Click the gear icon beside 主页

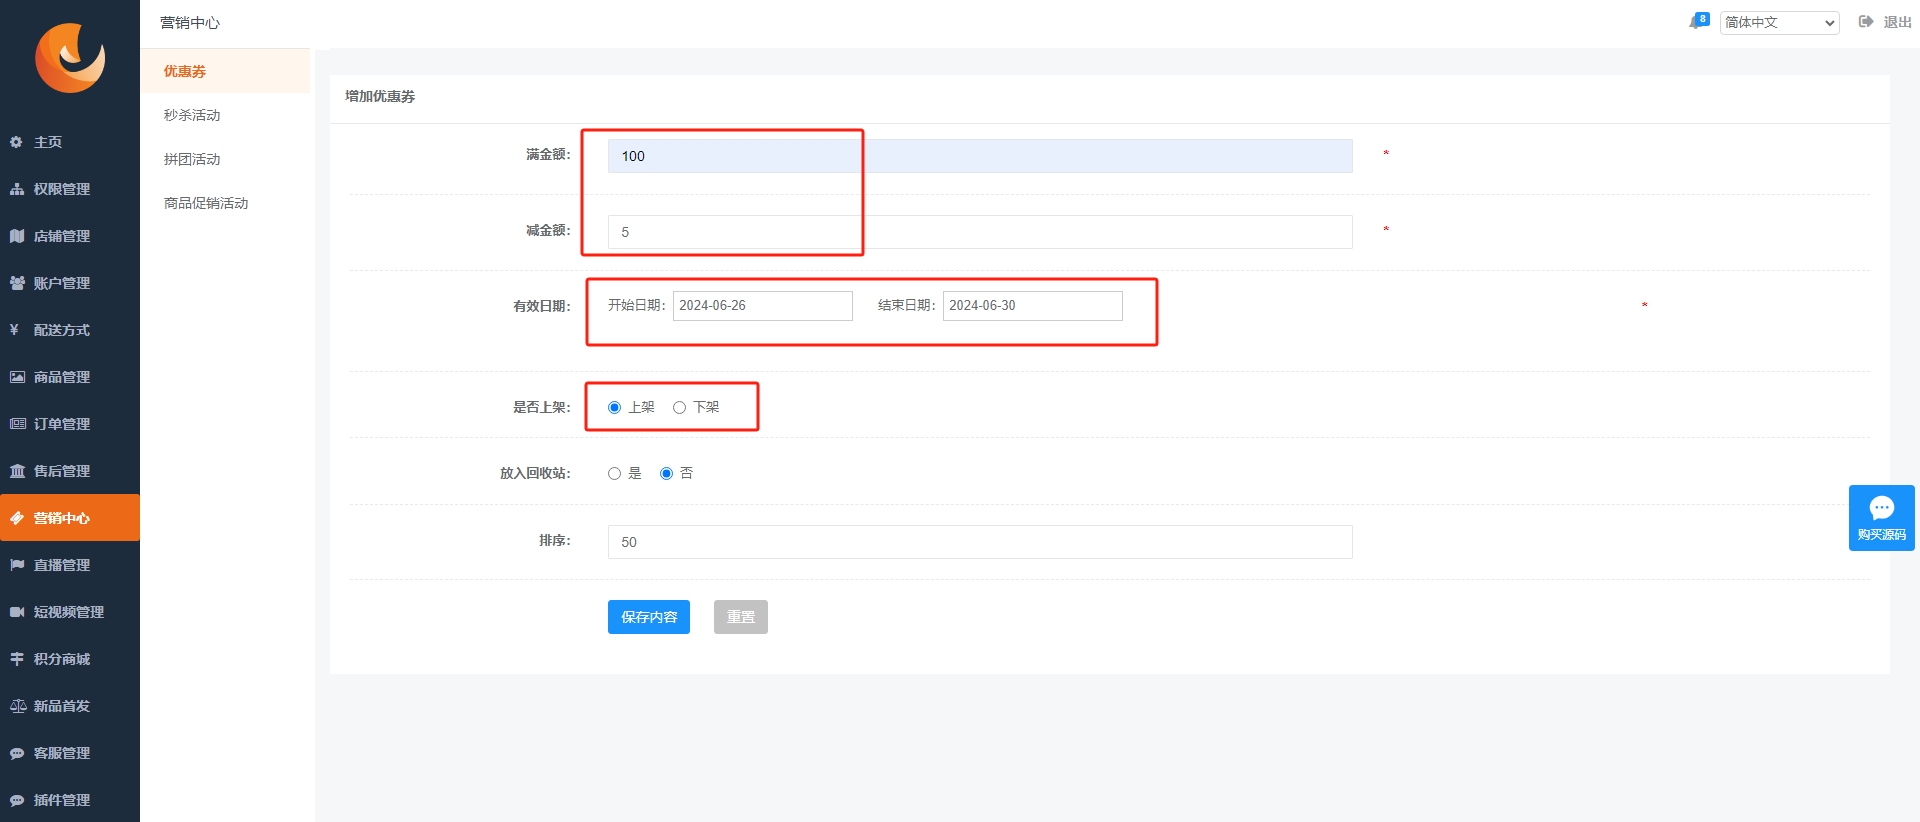tap(16, 142)
